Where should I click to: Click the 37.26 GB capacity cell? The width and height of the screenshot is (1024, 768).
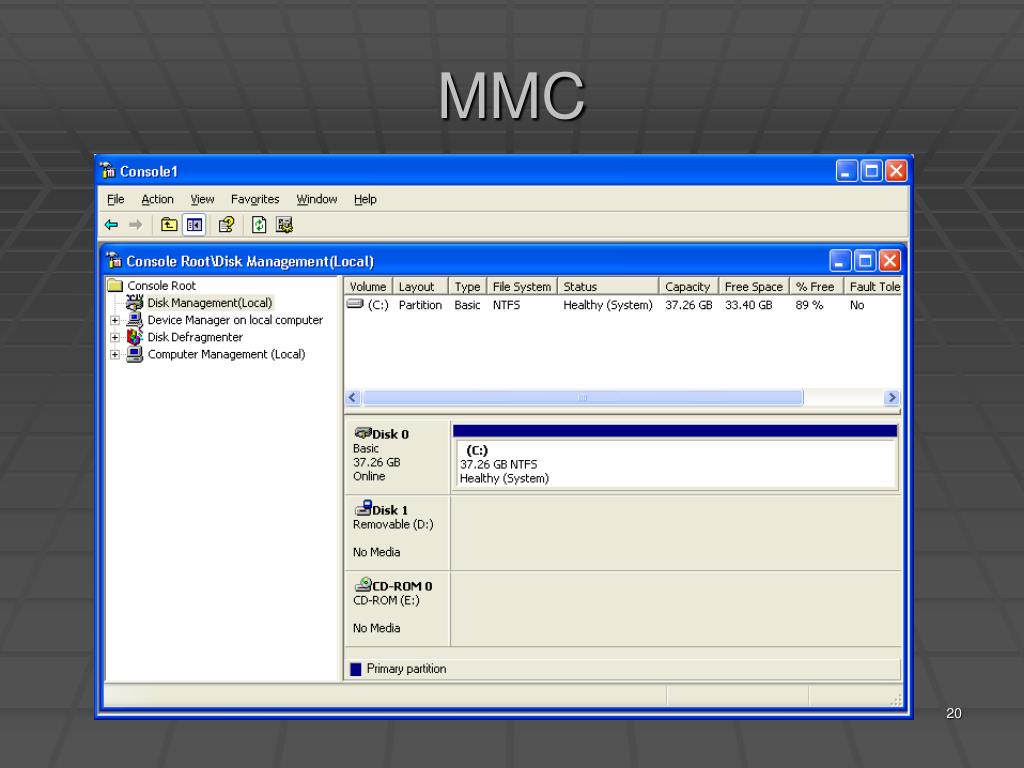[689, 305]
